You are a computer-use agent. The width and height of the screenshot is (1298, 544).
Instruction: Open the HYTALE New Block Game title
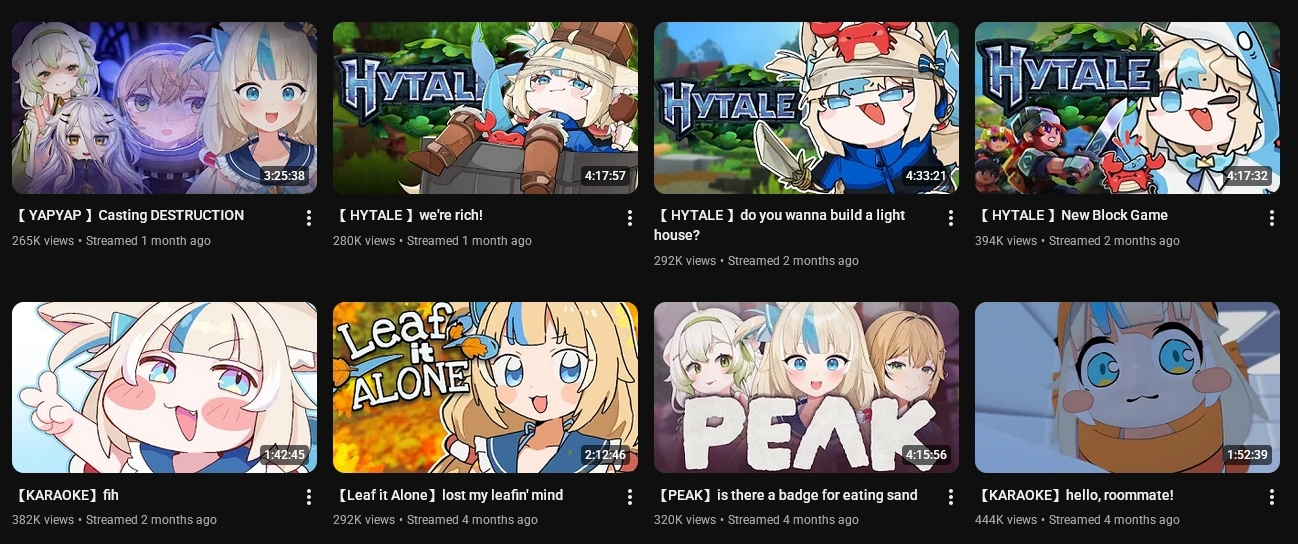point(1072,215)
